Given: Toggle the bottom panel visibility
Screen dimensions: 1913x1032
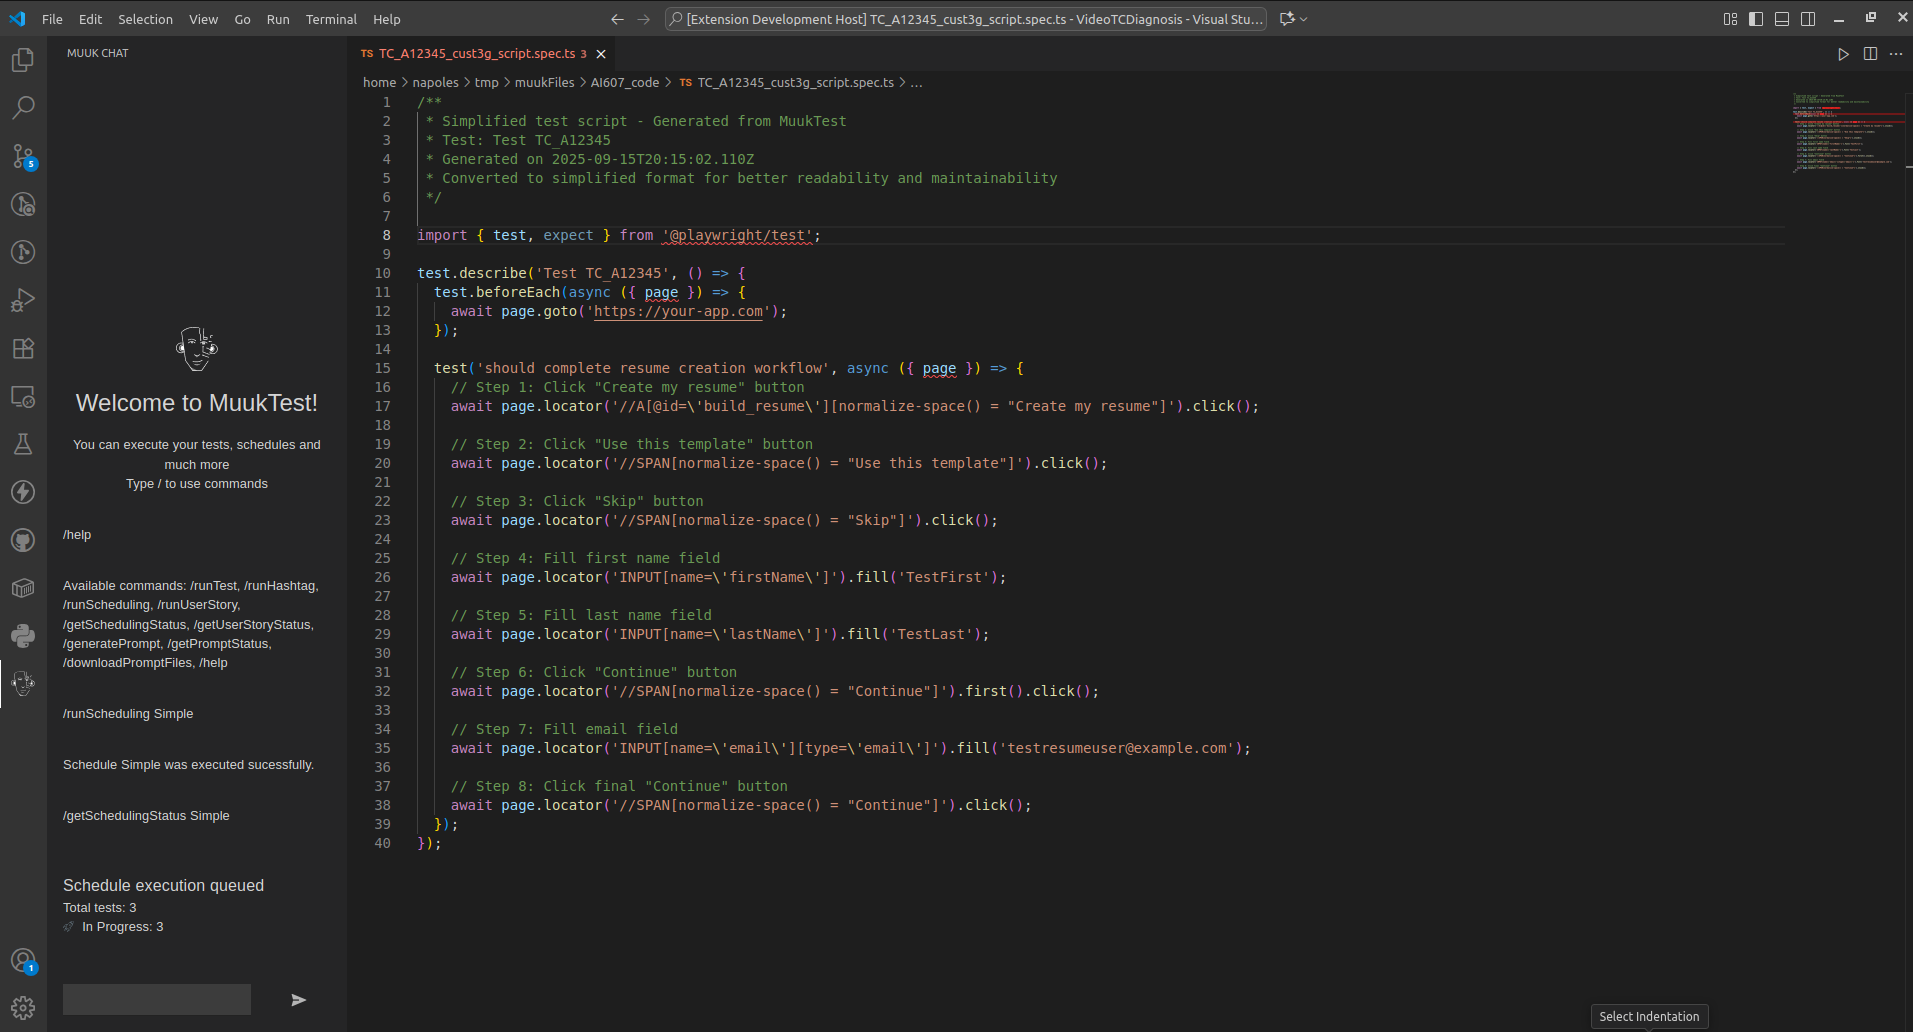Looking at the screenshot, I should (x=1782, y=19).
